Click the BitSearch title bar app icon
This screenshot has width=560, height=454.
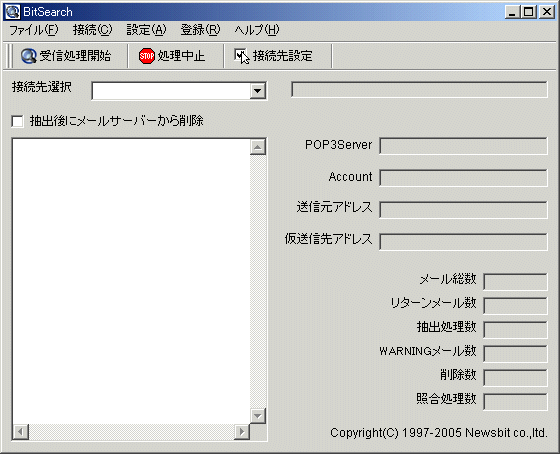[x=12, y=12]
